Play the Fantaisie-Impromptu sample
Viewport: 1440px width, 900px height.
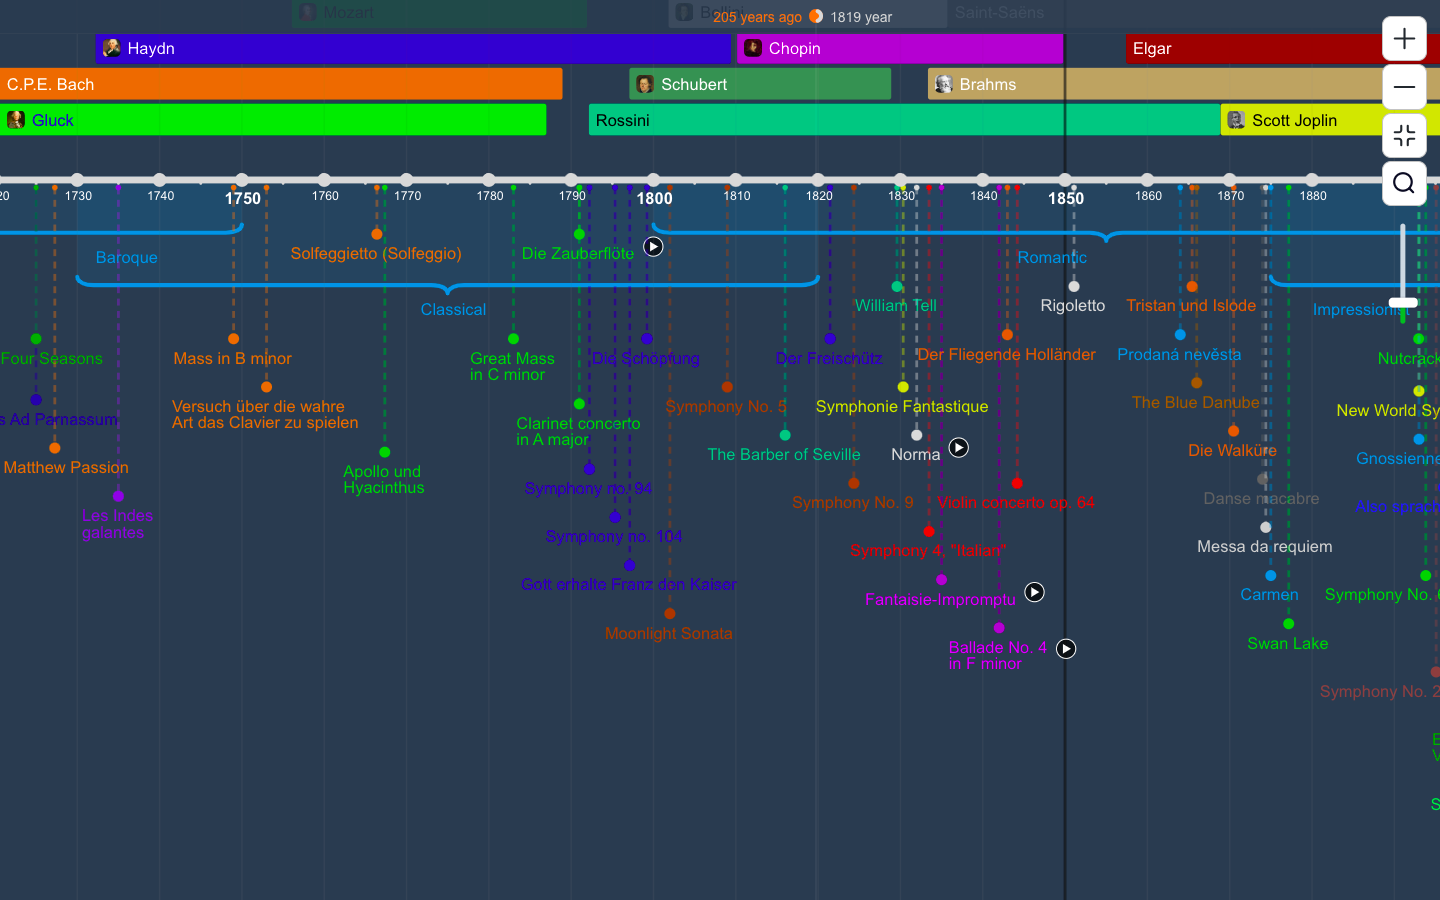(1034, 592)
